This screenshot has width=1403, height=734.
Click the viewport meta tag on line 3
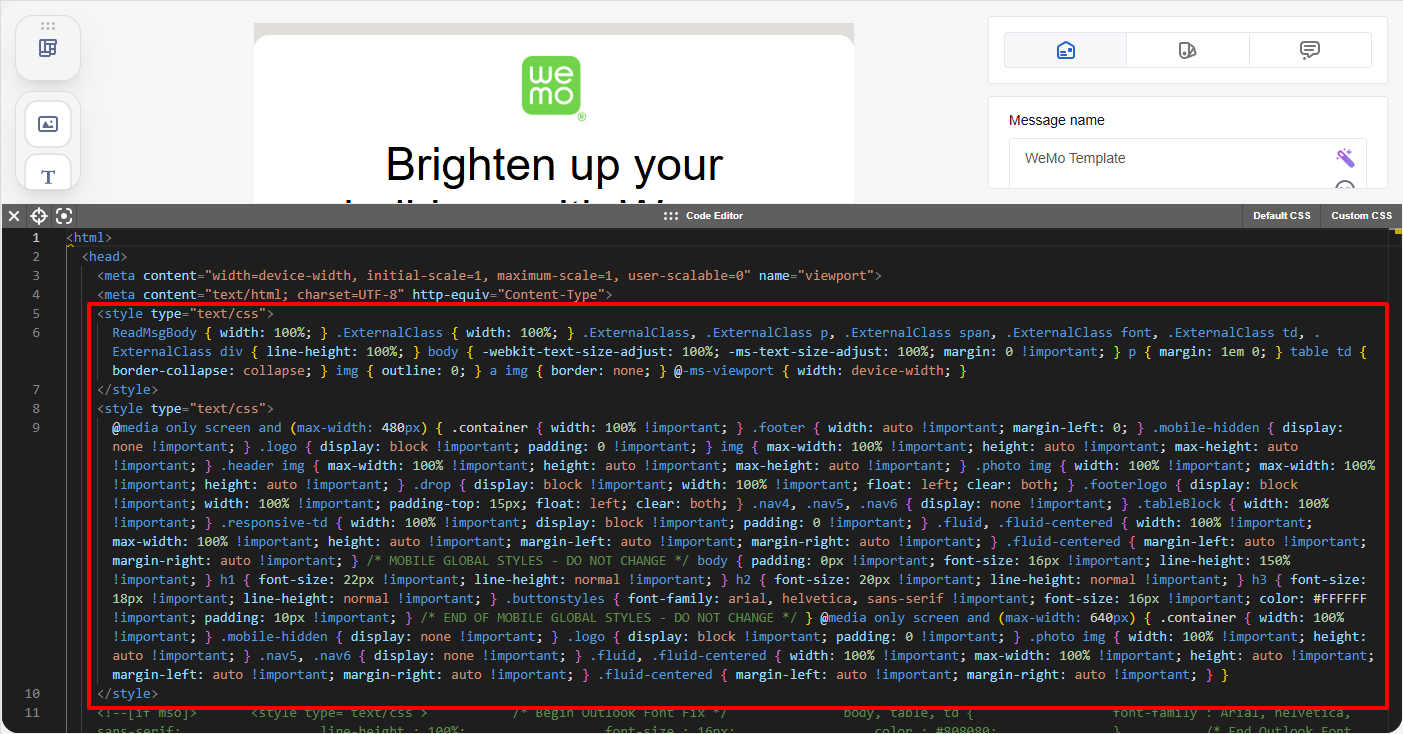coord(489,276)
